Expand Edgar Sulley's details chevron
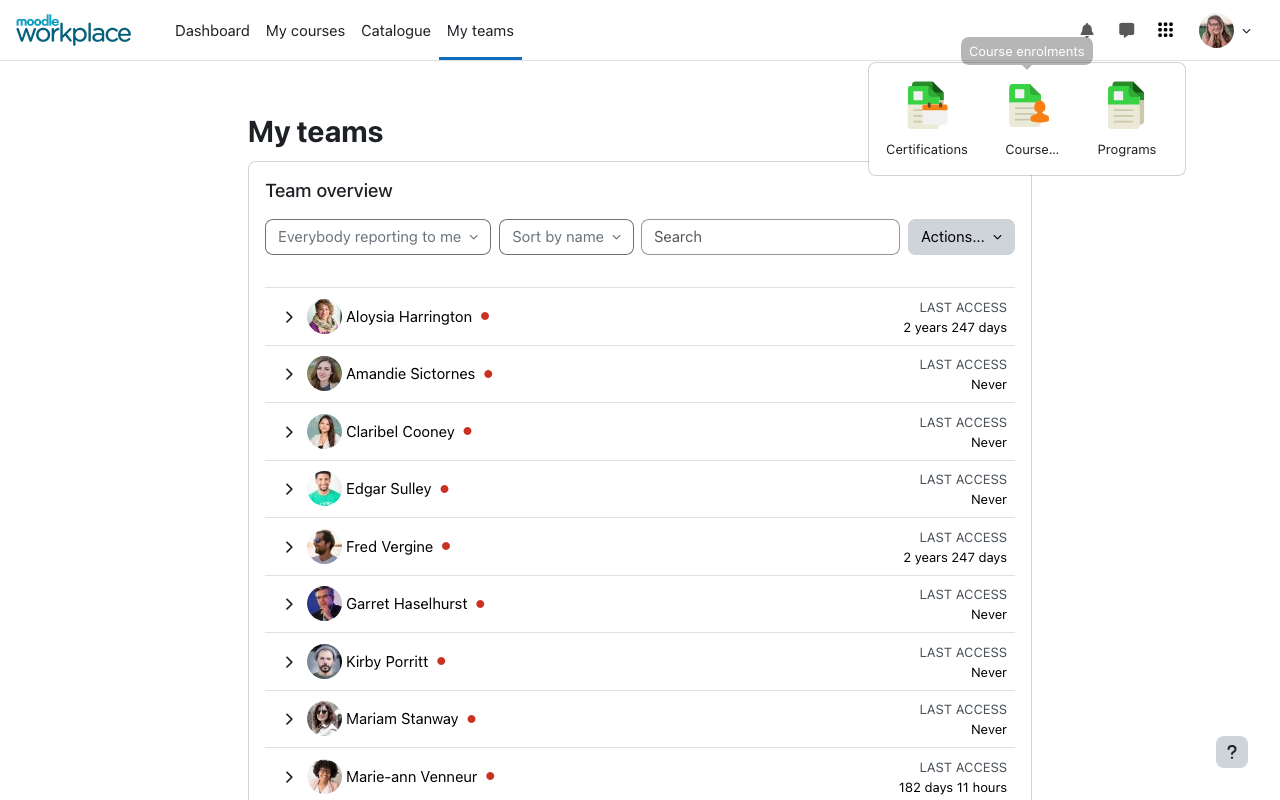Image resolution: width=1280 pixels, height=800 pixels. (289, 489)
